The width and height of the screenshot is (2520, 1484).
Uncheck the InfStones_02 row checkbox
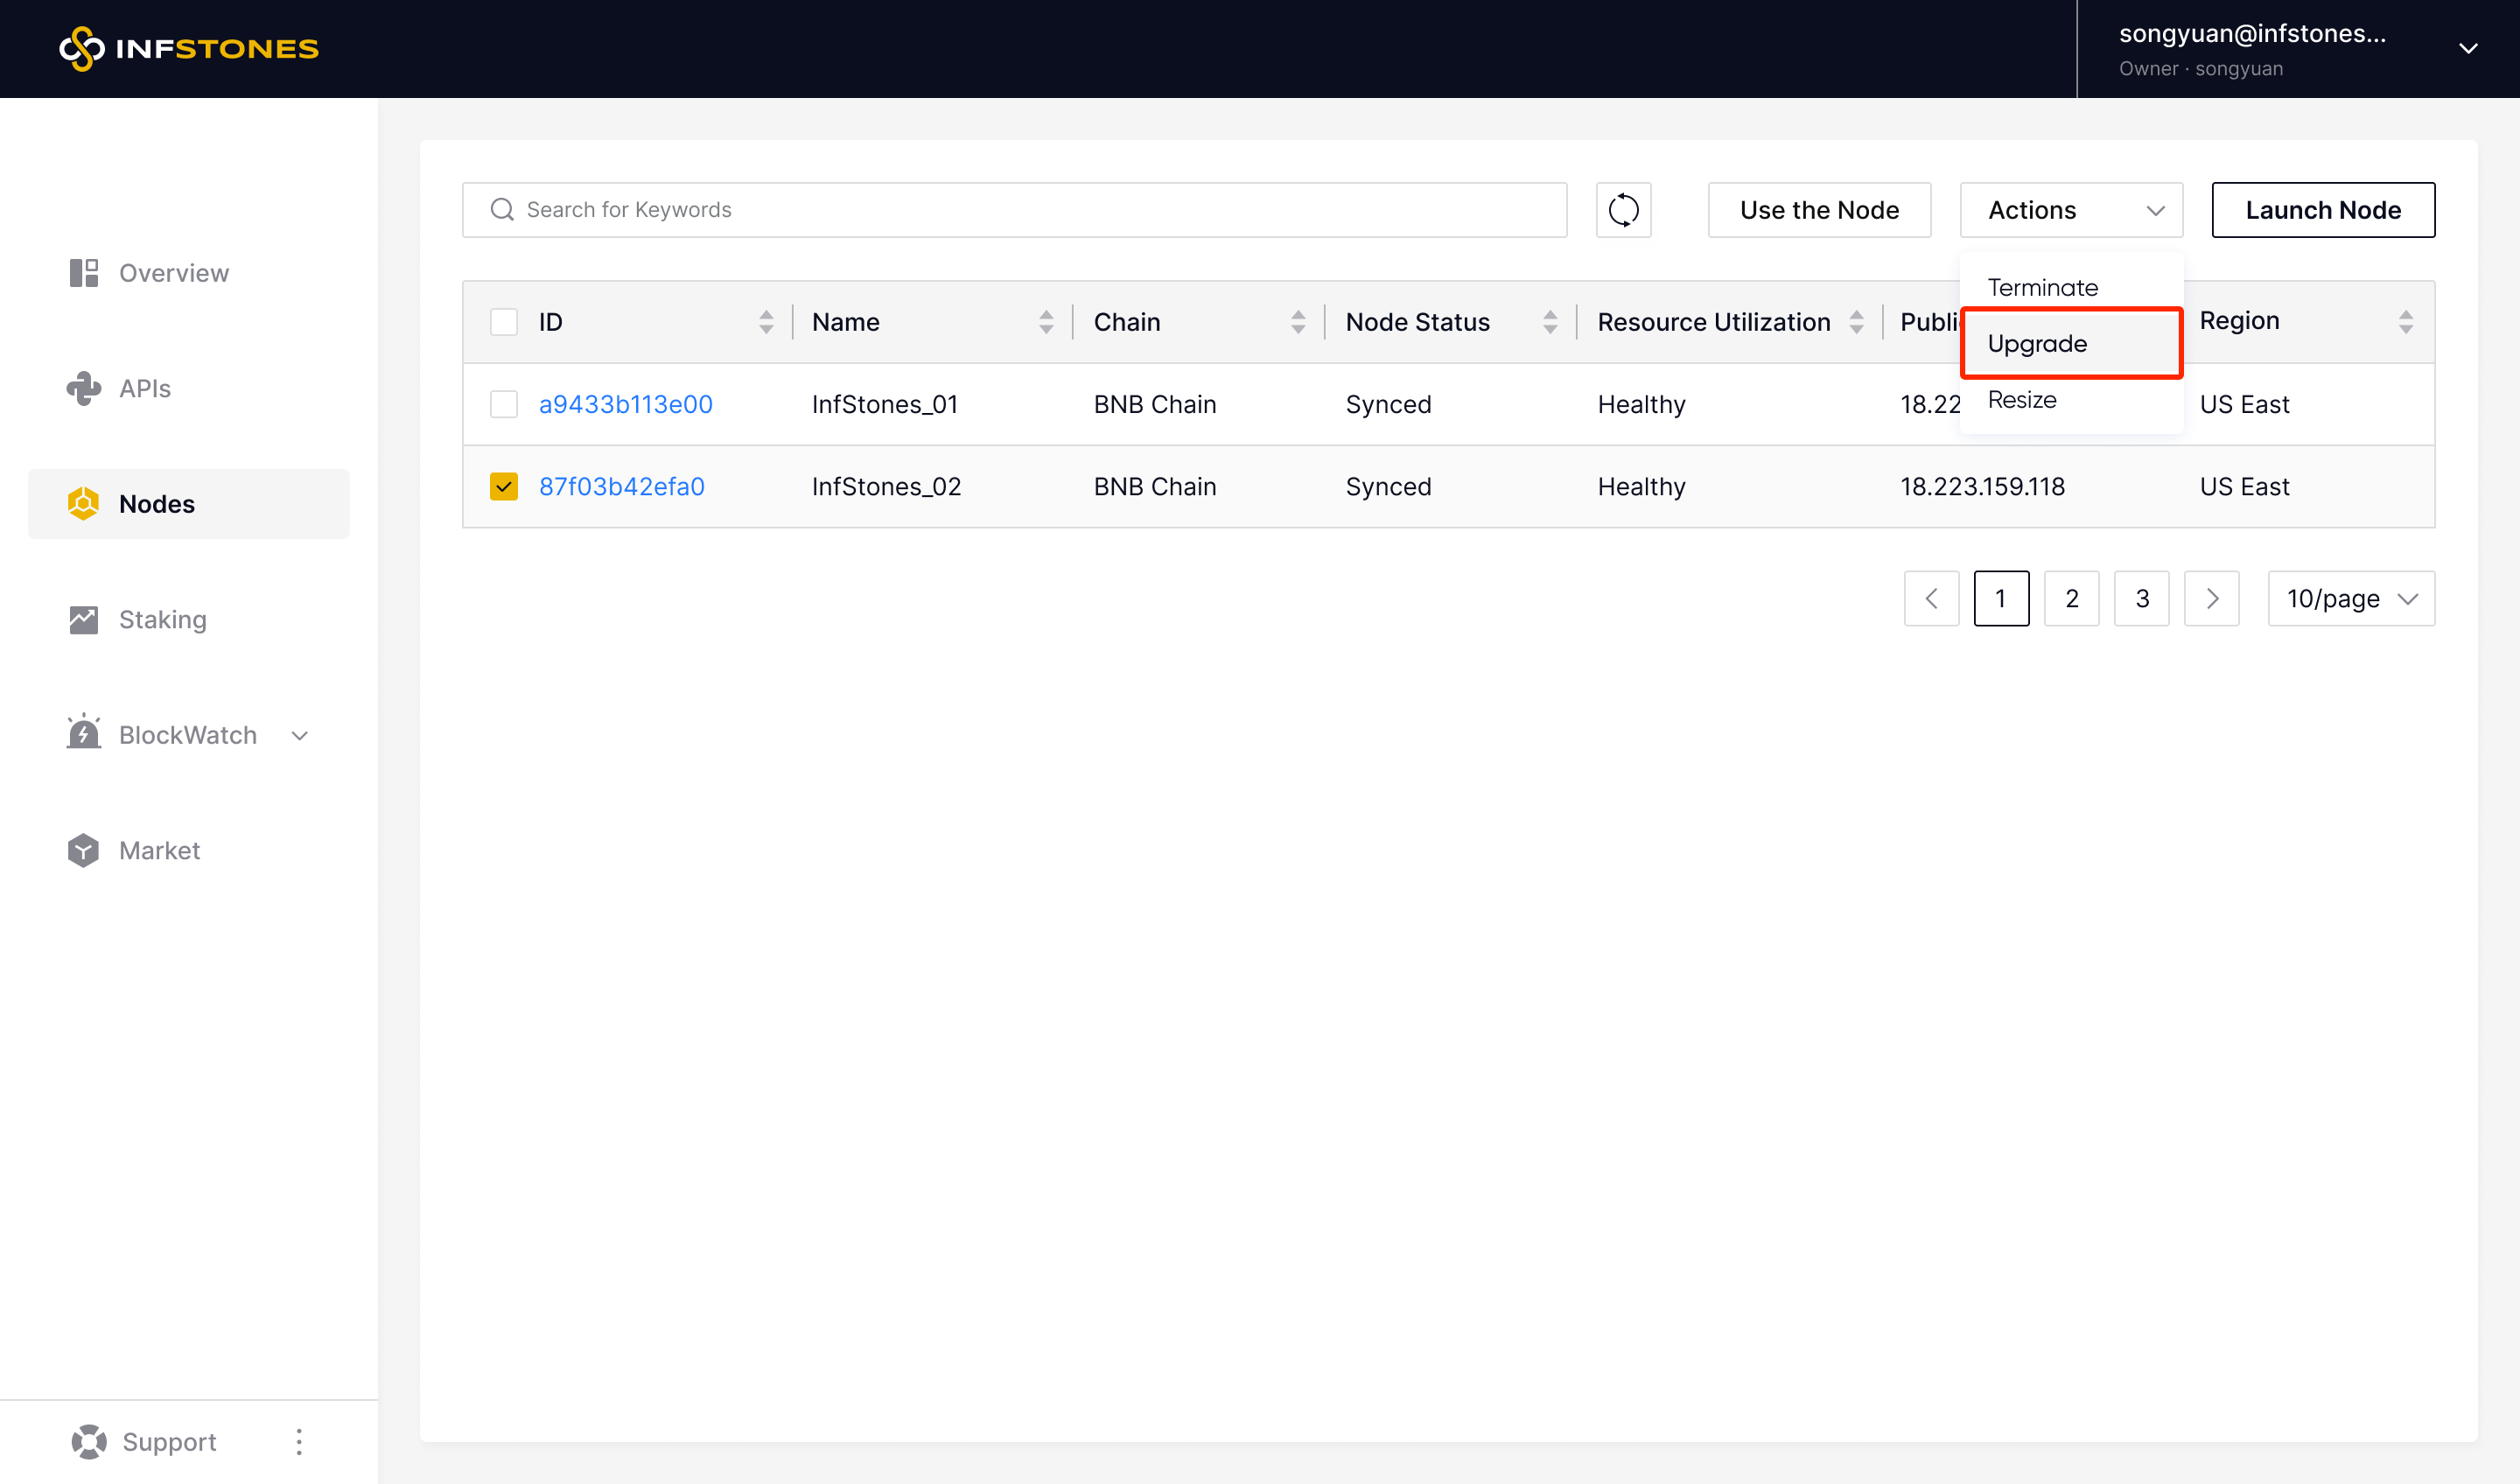click(504, 486)
